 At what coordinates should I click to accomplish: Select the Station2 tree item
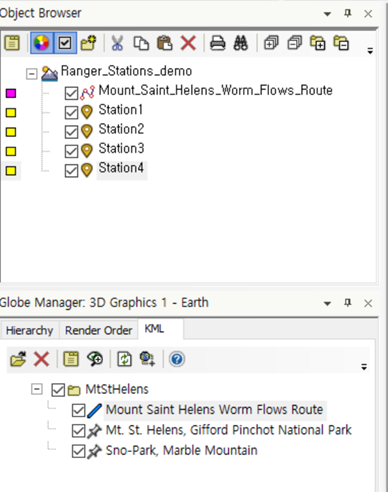point(121,129)
